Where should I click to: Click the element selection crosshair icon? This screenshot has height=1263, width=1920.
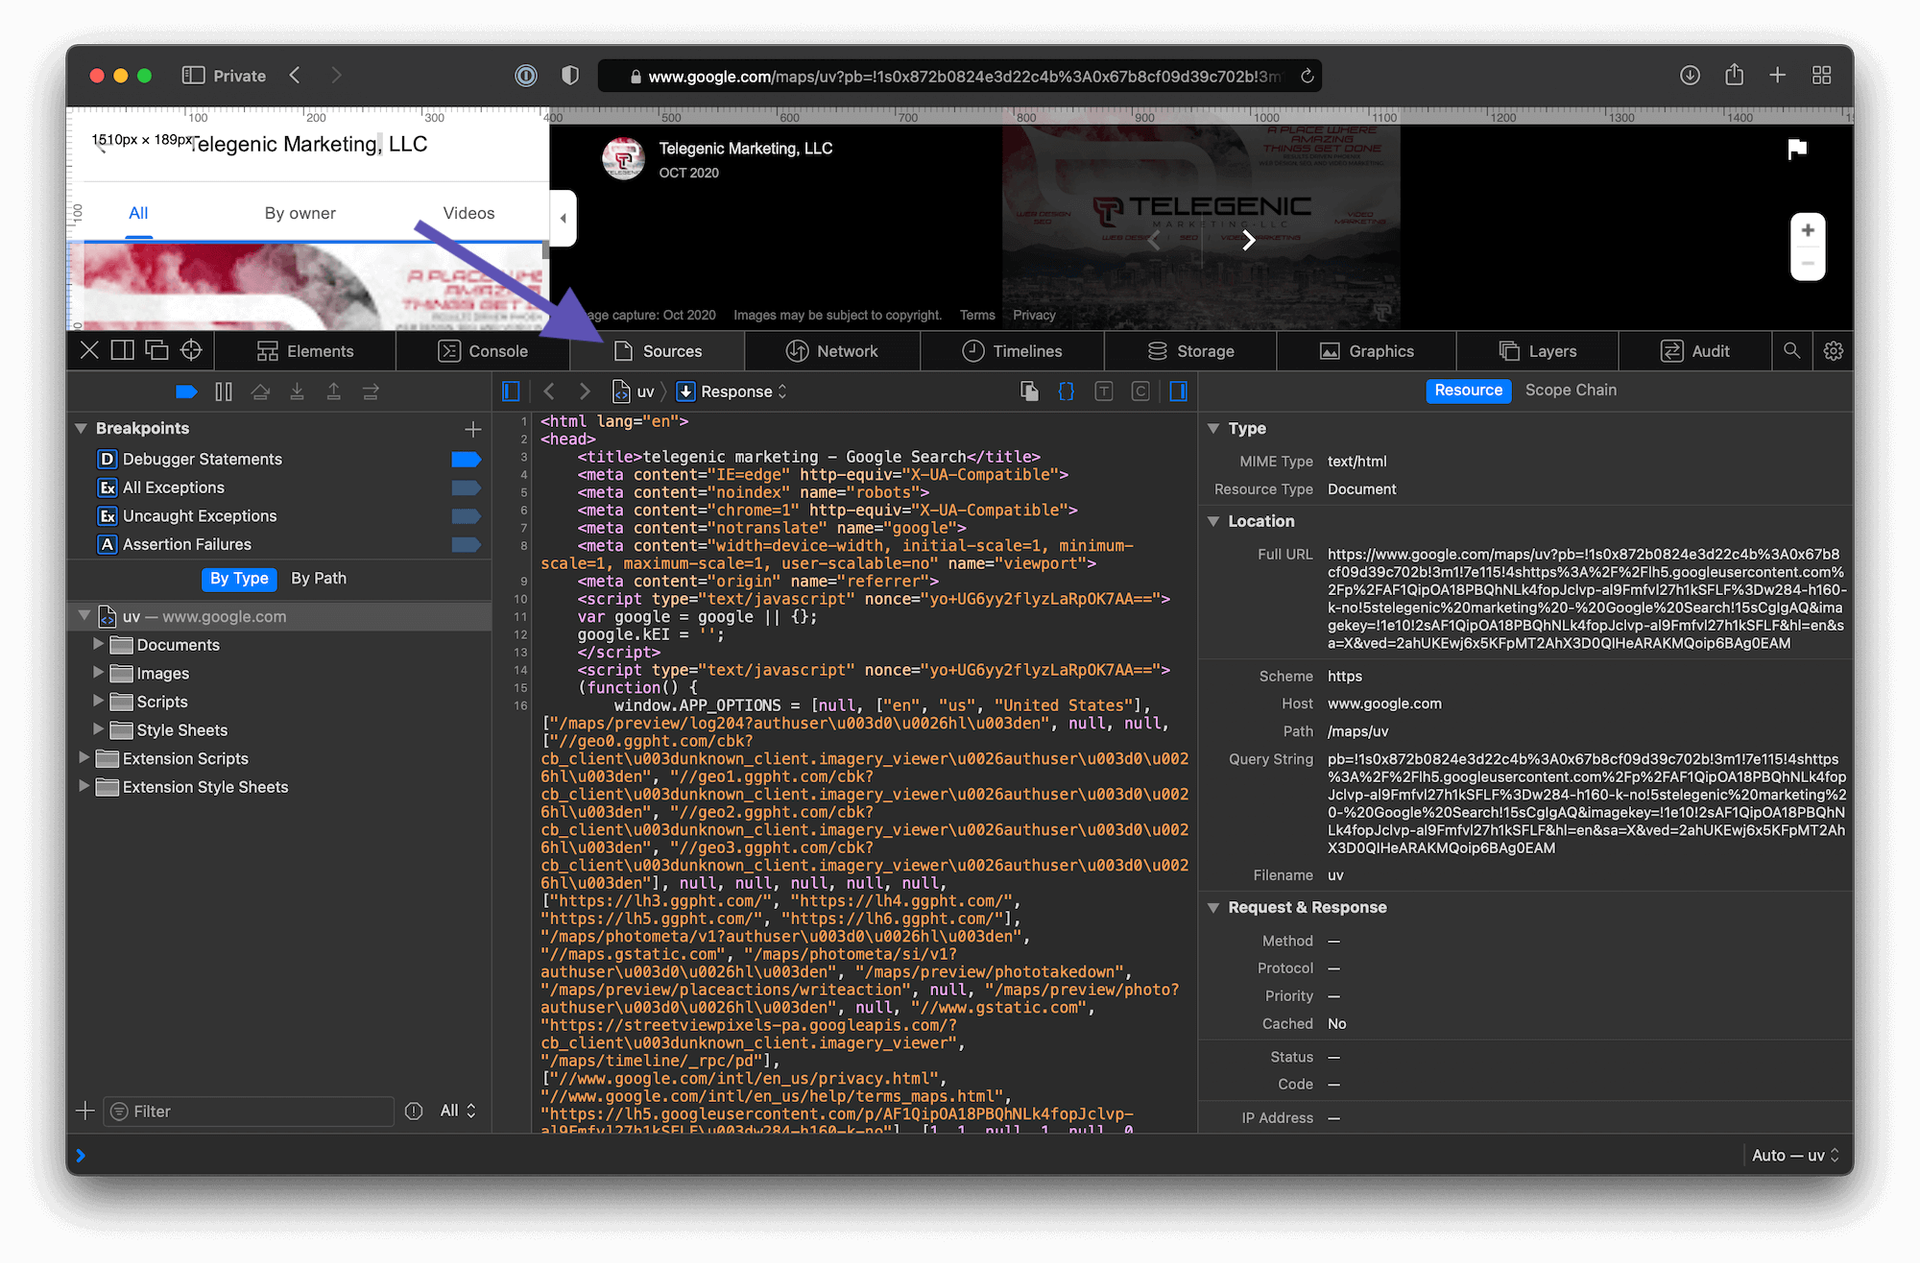[191, 351]
